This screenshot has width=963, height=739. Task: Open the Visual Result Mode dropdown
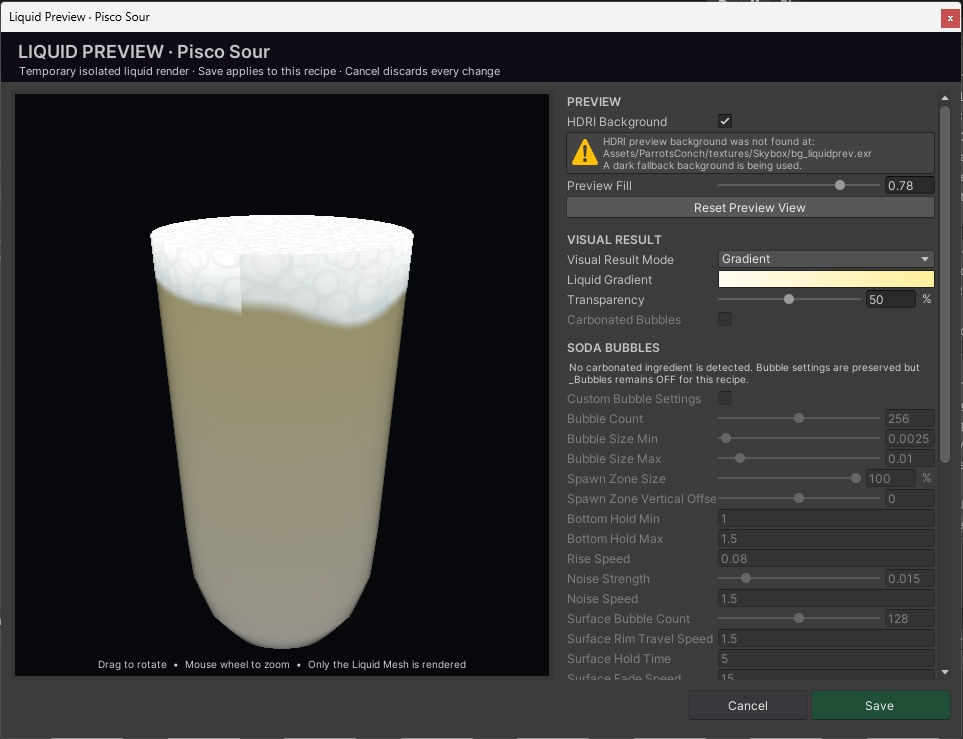tap(826, 259)
